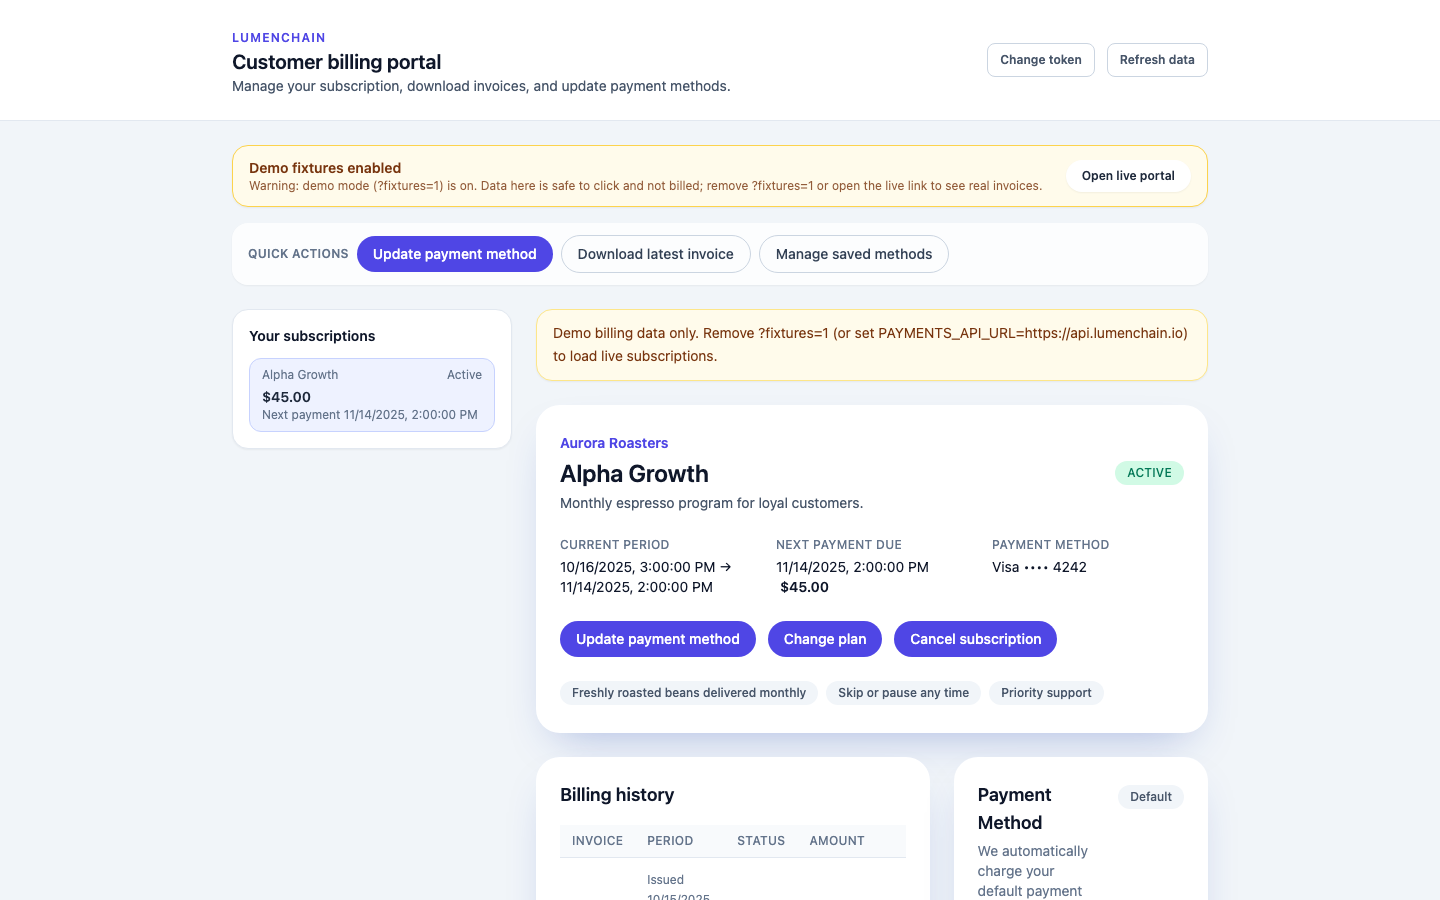Click the Skip or pause any time chip
This screenshot has width=1440, height=900.
point(902,692)
